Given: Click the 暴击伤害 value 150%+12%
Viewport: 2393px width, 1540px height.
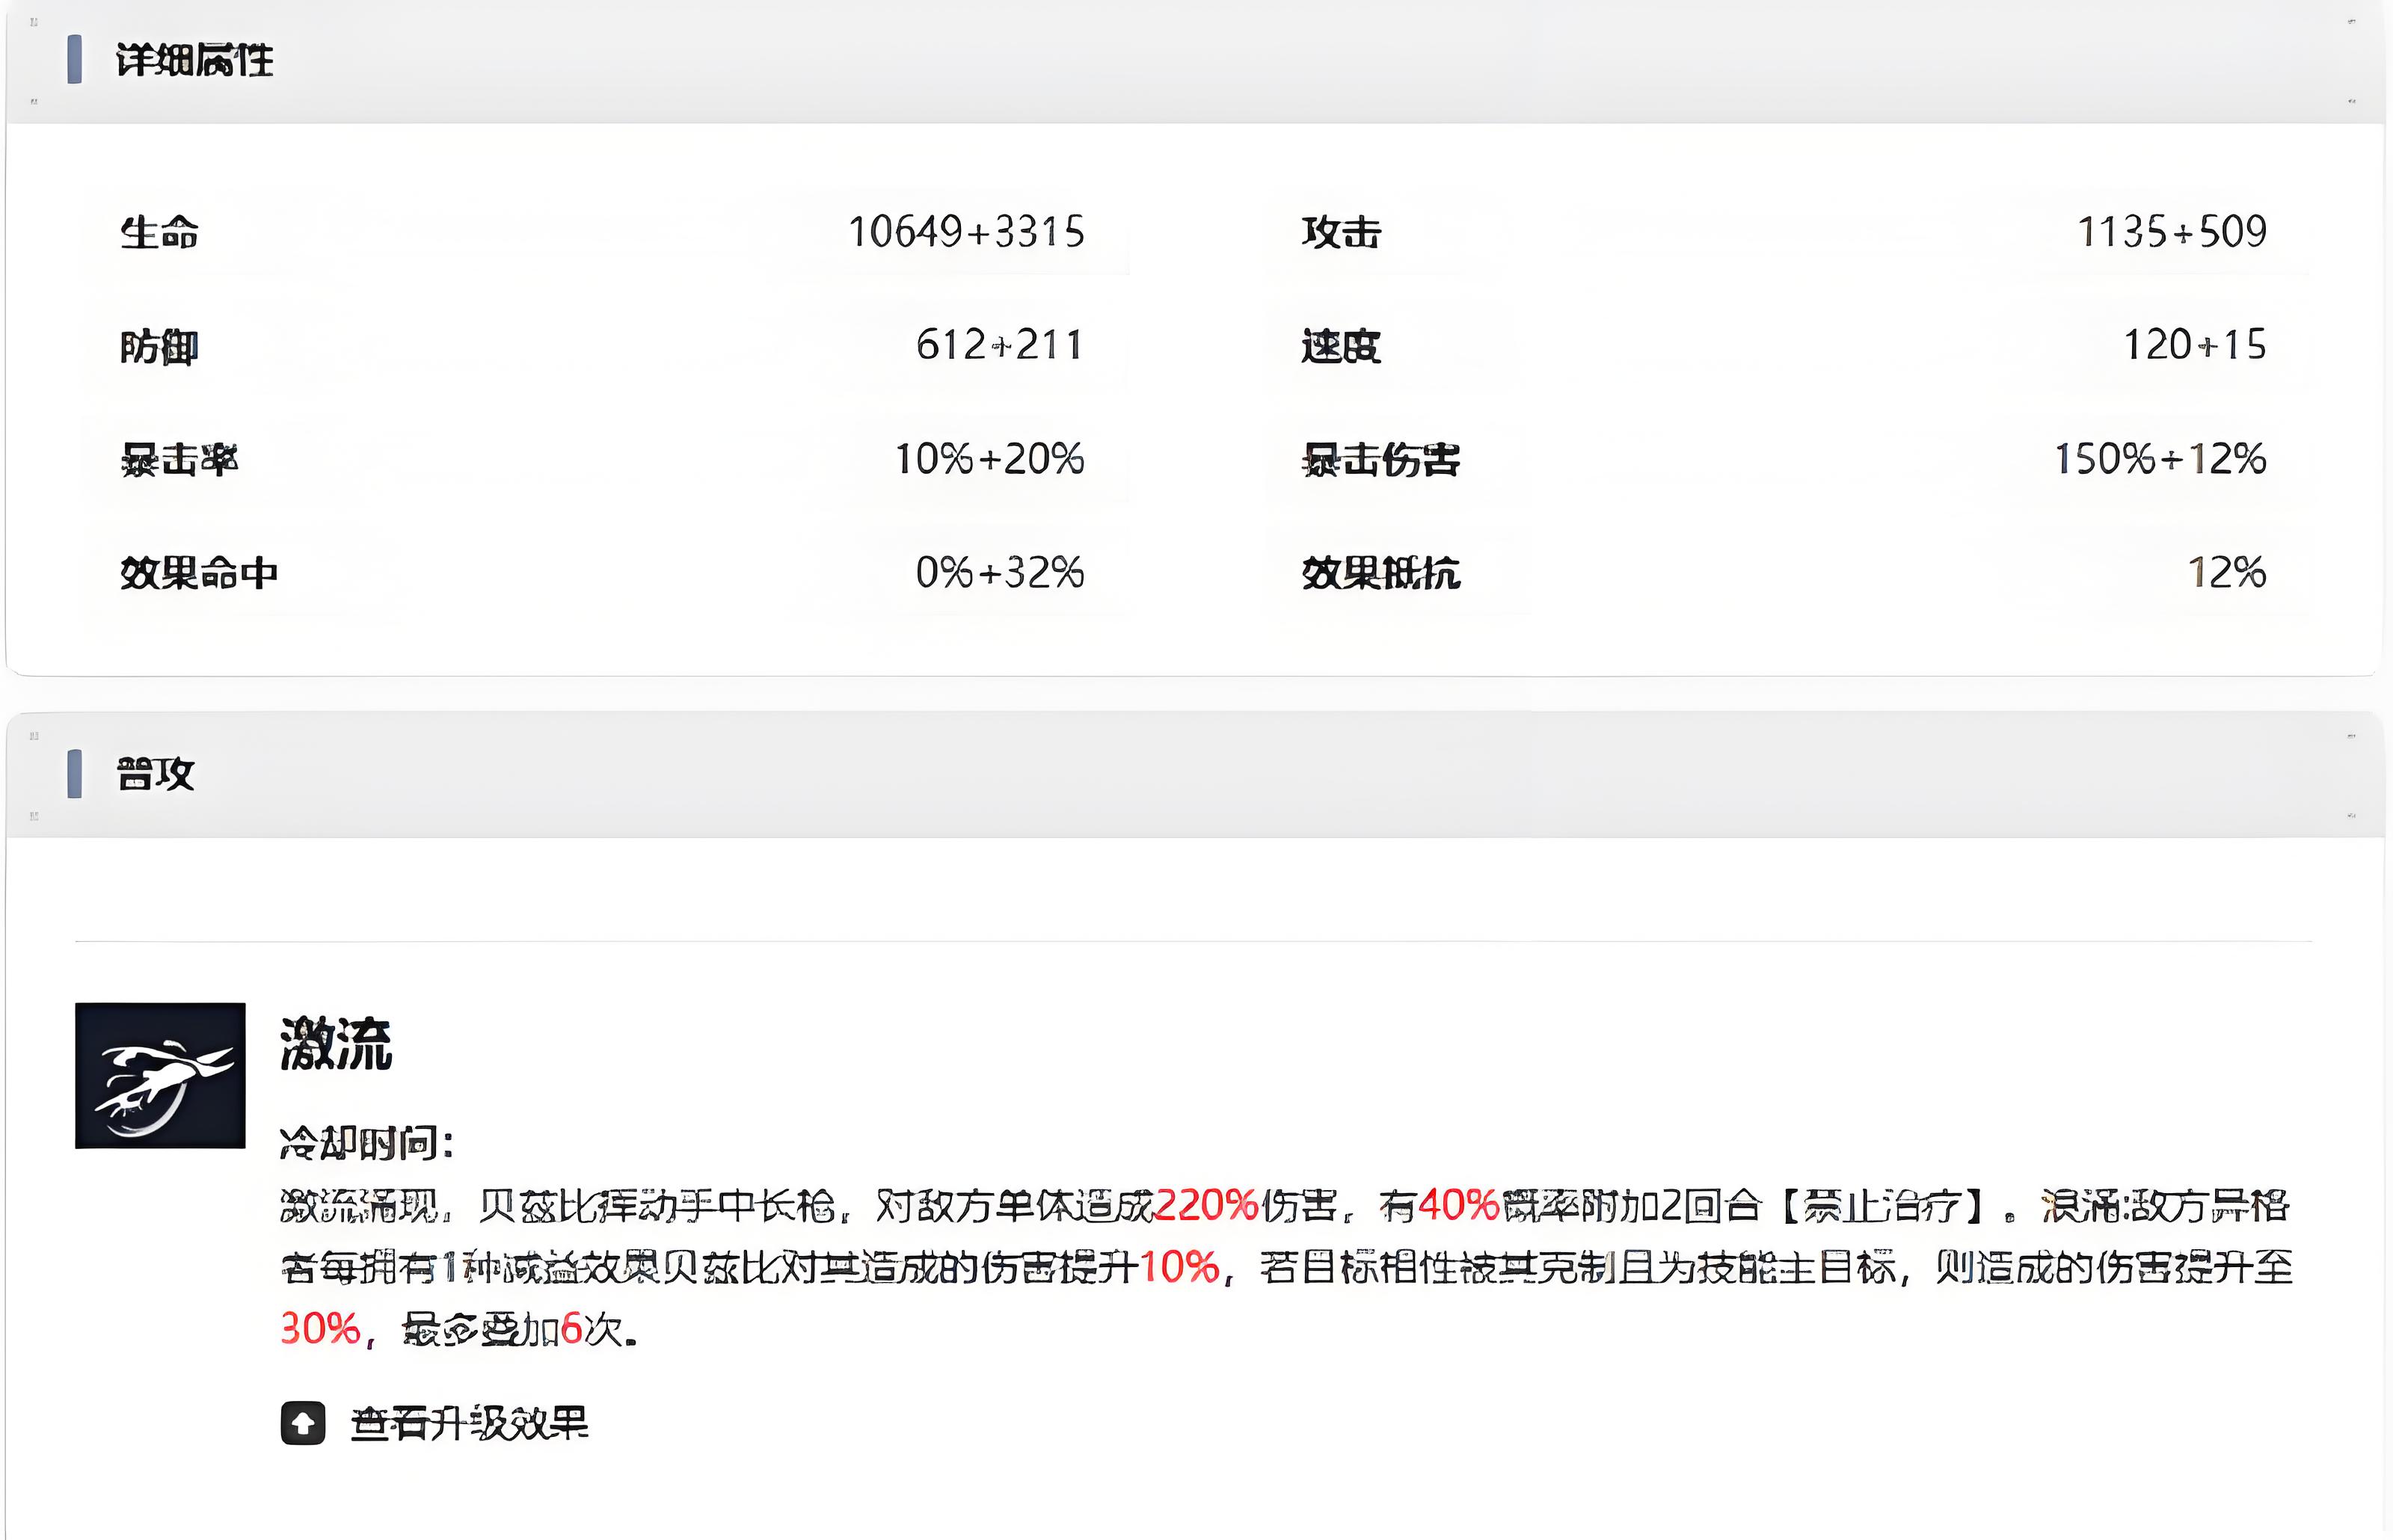Looking at the screenshot, I should [x=2160, y=459].
